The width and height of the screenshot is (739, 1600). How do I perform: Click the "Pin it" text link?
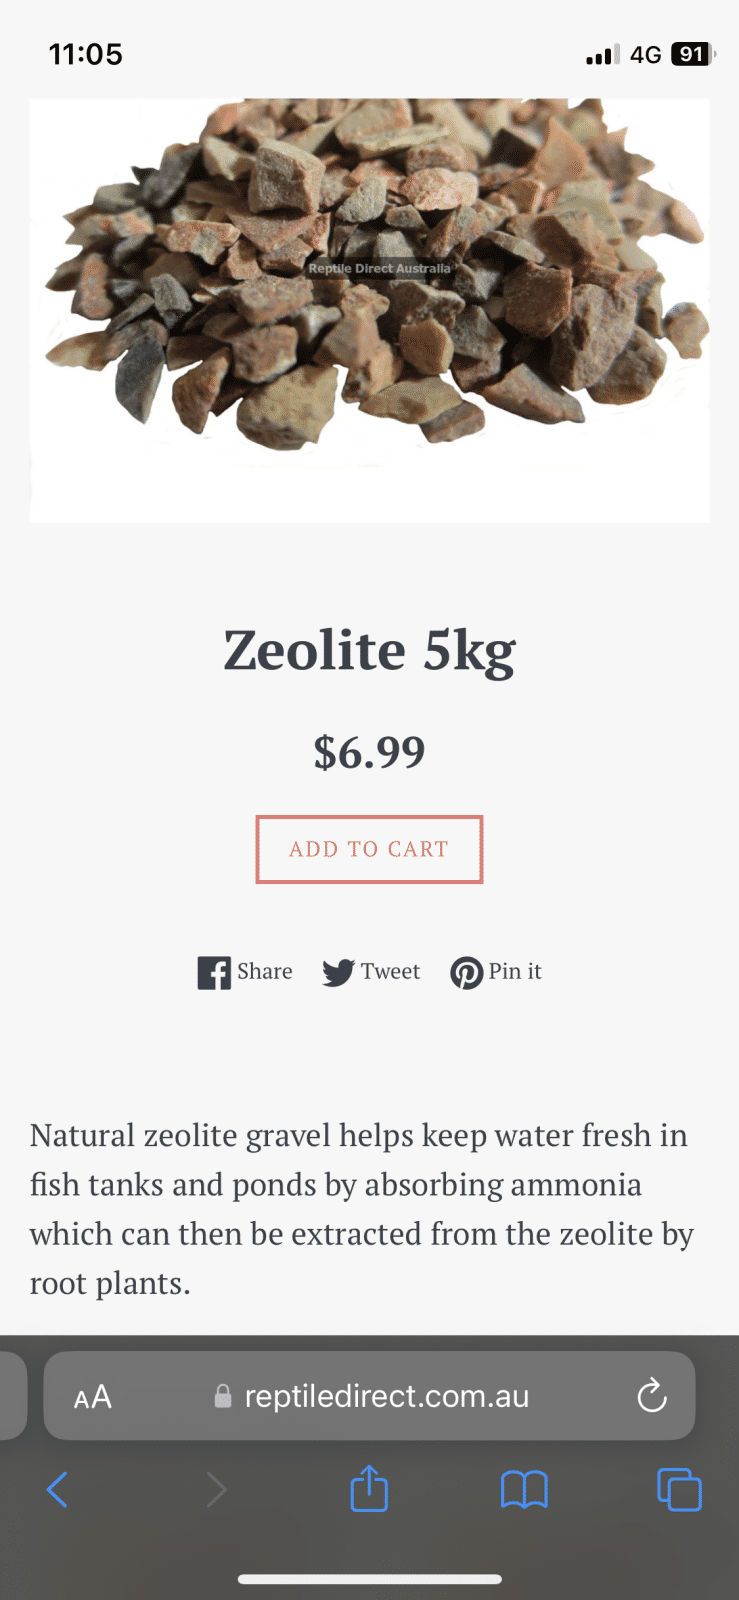pyautogui.click(x=515, y=972)
